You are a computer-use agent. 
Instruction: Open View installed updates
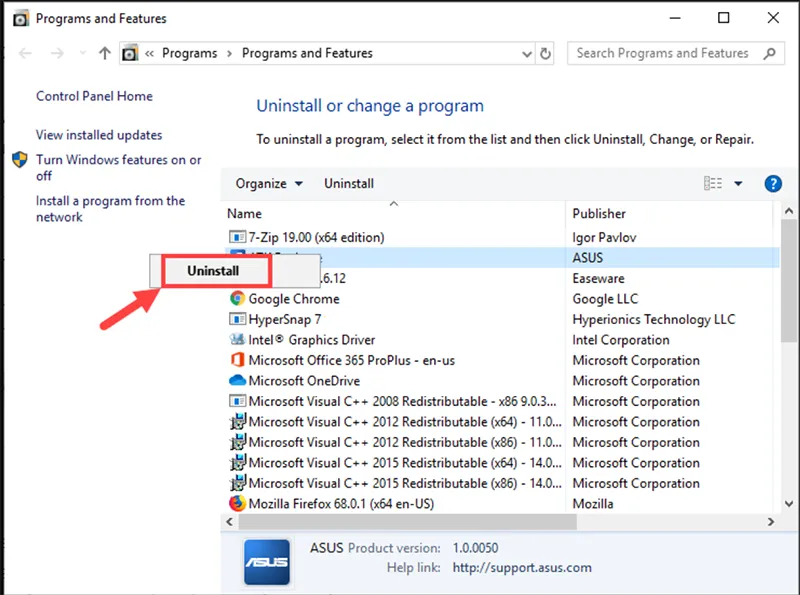click(x=98, y=134)
